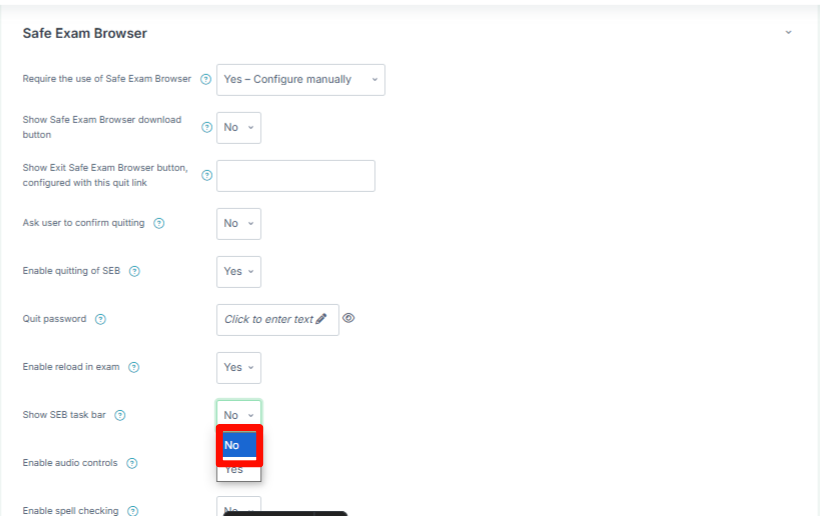Open Show Safe Exam Browser download button dropdown

pos(238,128)
